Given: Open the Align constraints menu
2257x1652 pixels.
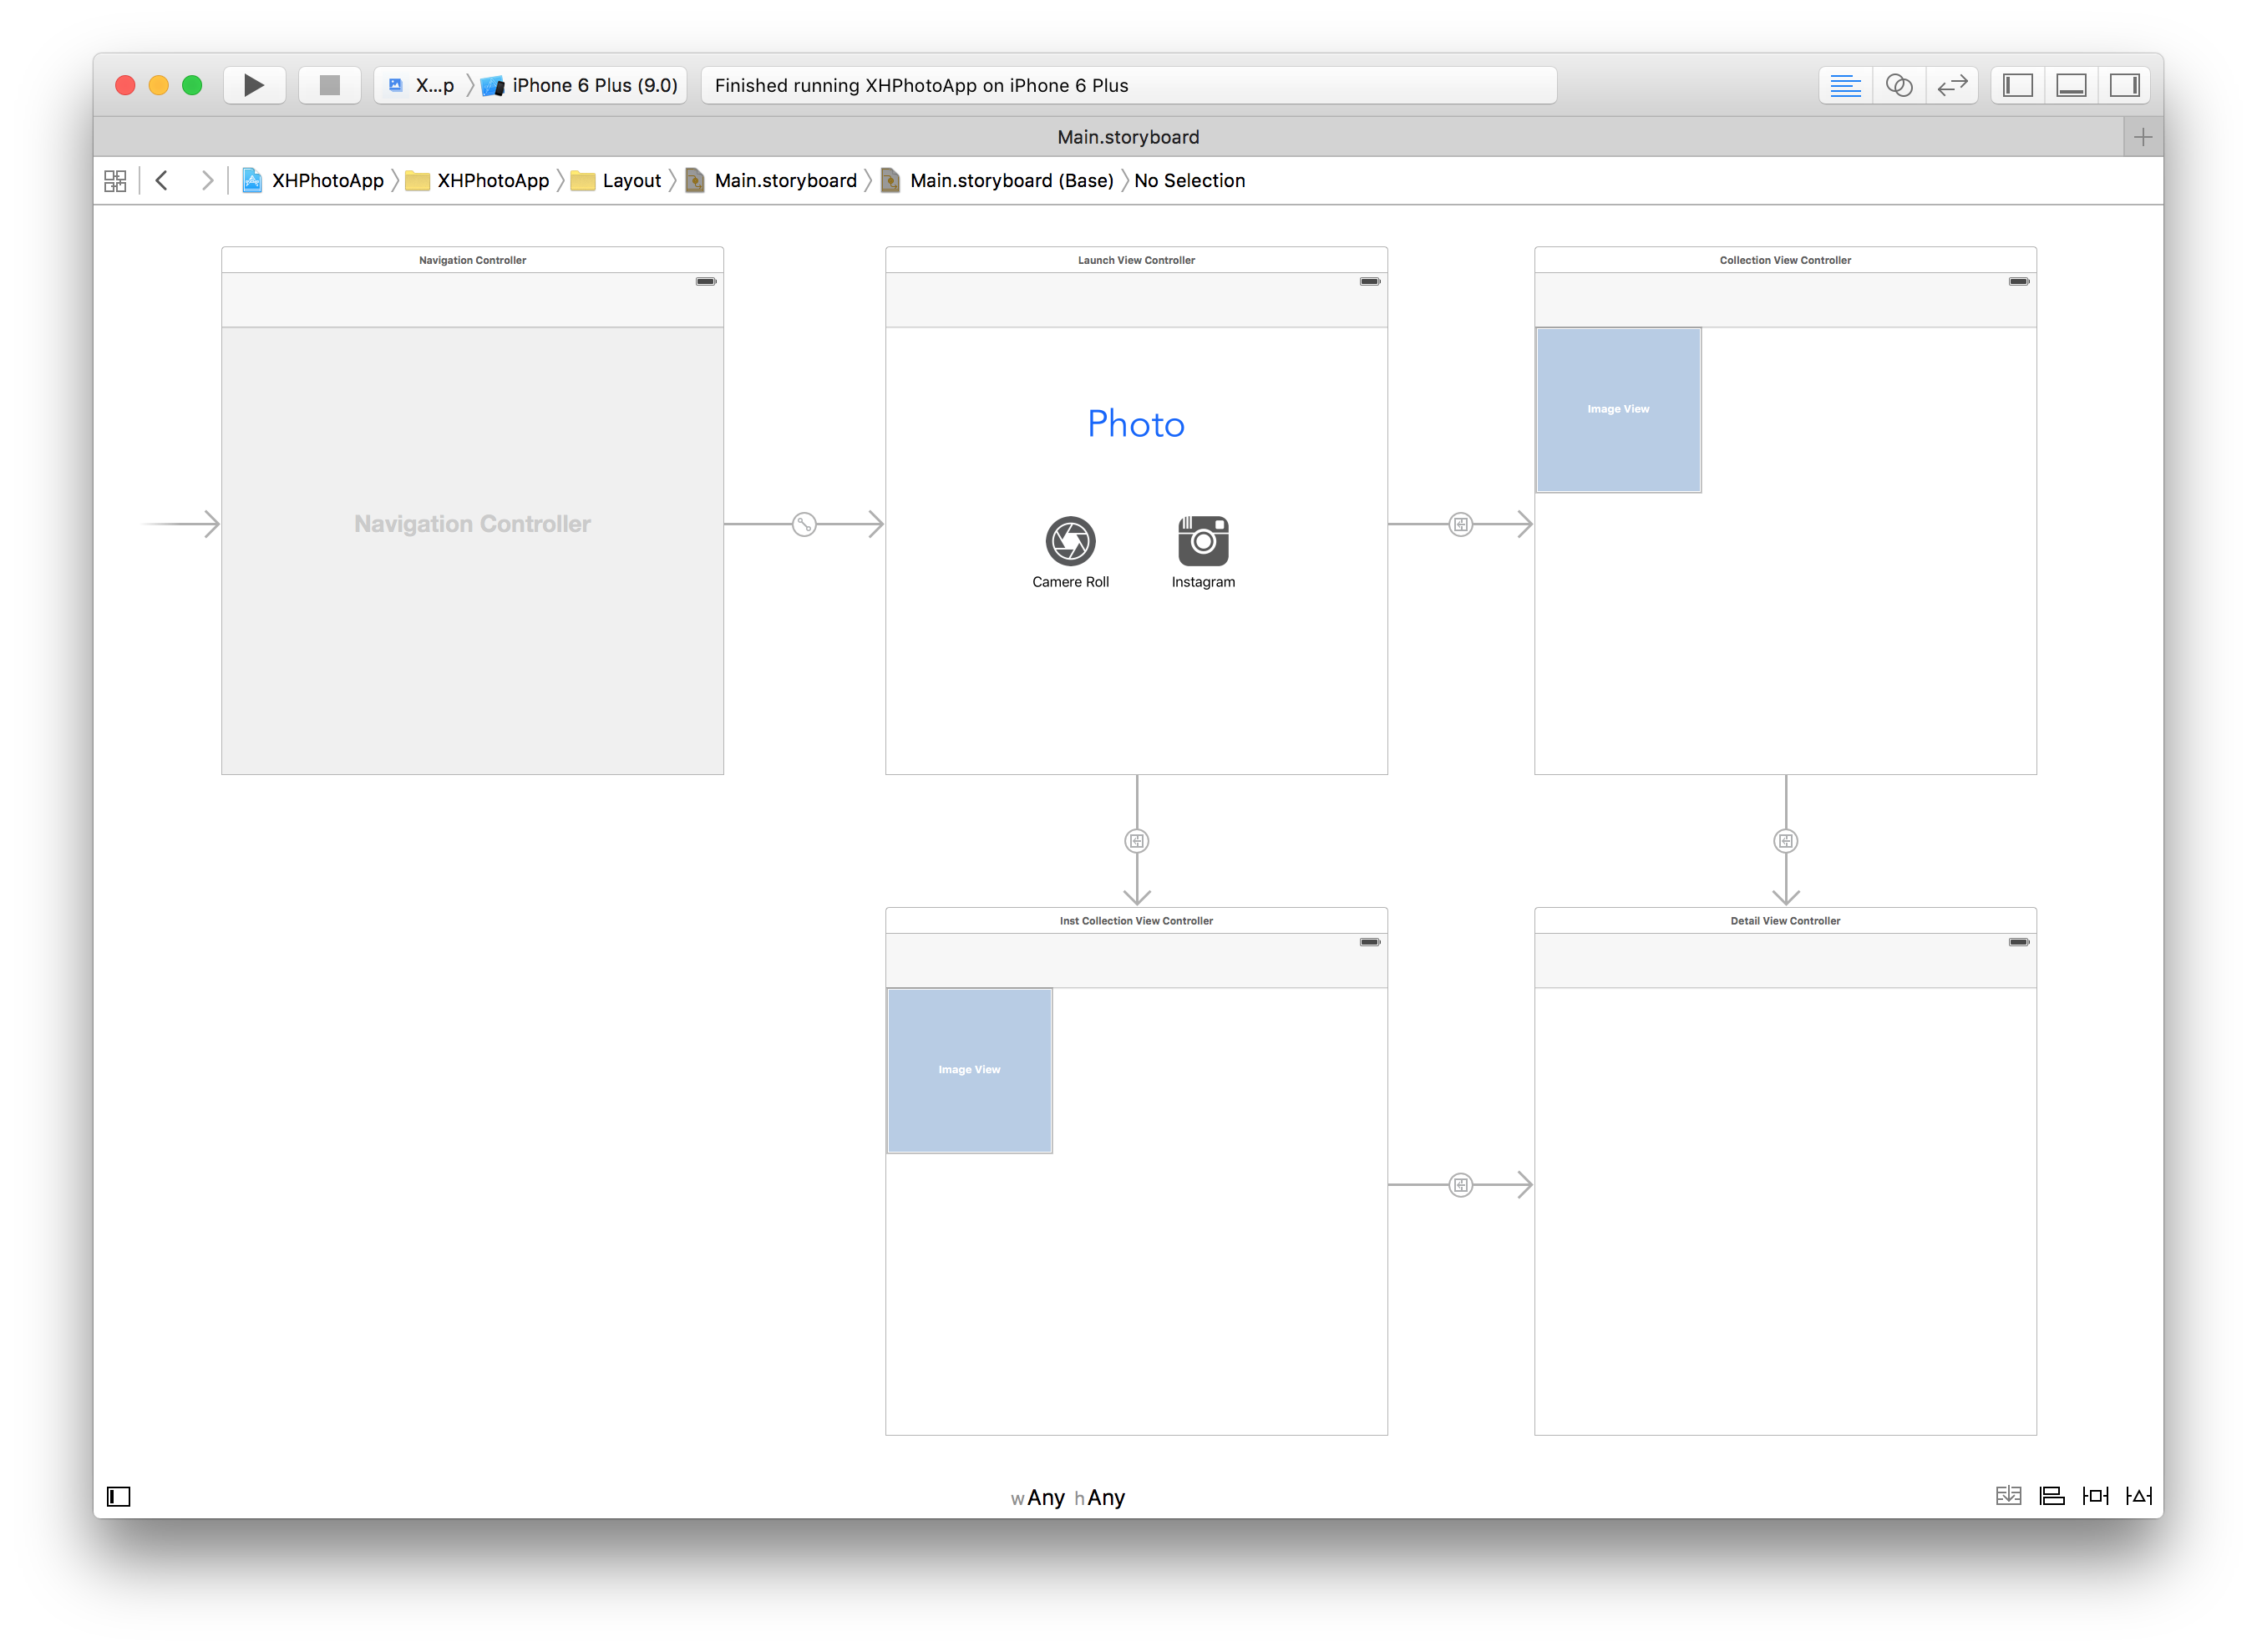Looking at the screenshot, I should click(x=2052, y=1496).
